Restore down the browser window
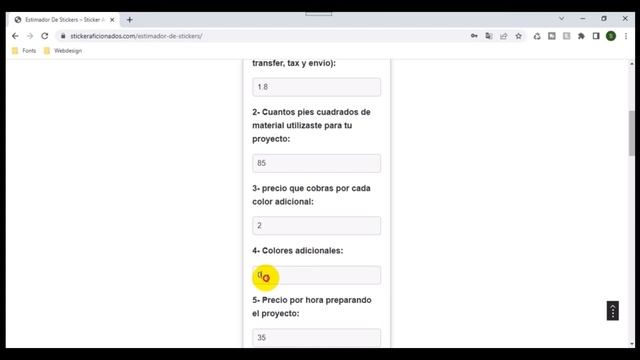The width and height of the screenshot is (640, 360). click(x=604, y=19)
